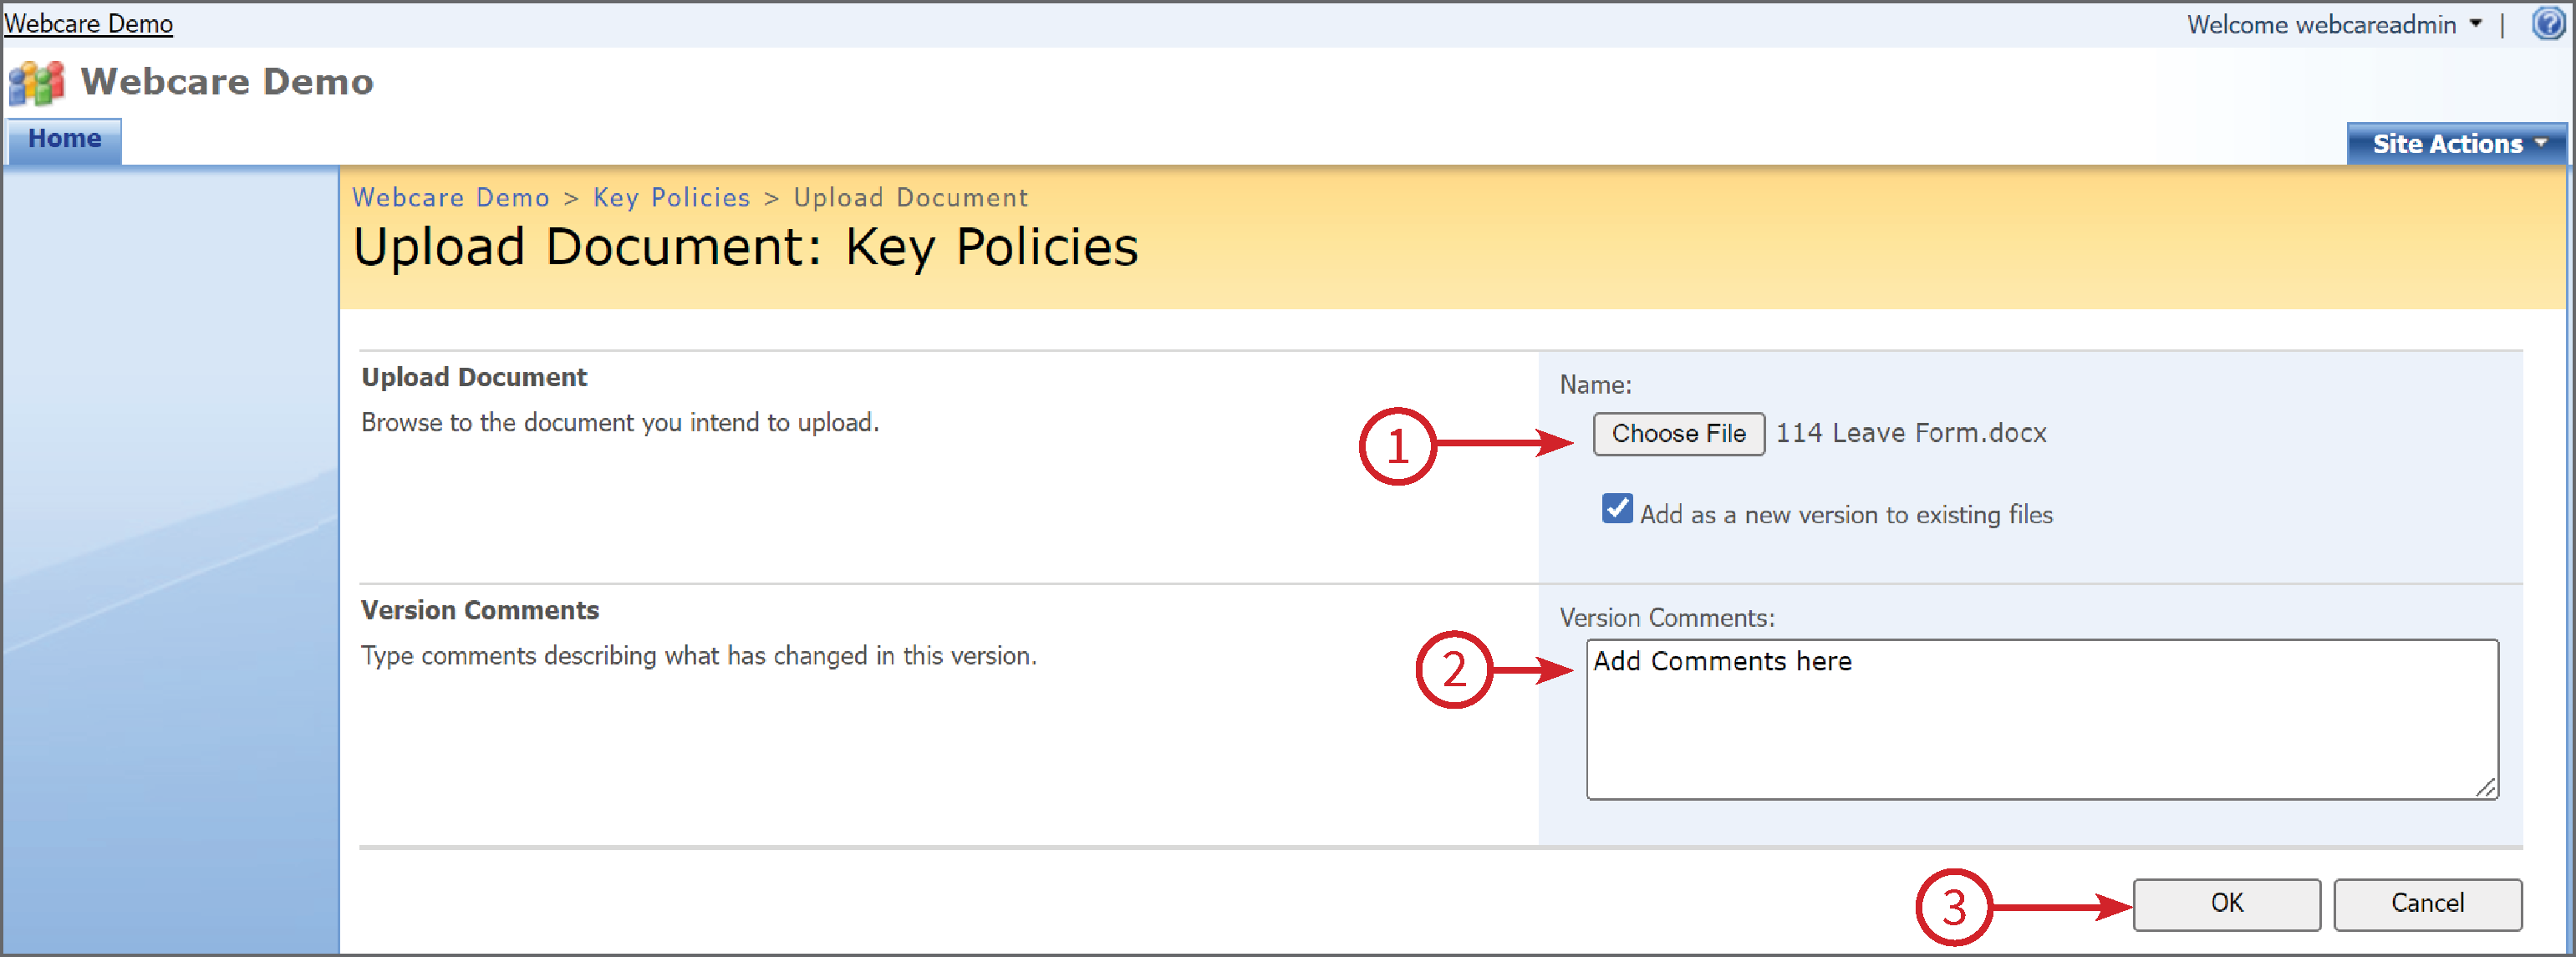Click the Webcare Demo site logo icon

click(x=37, y=83)
